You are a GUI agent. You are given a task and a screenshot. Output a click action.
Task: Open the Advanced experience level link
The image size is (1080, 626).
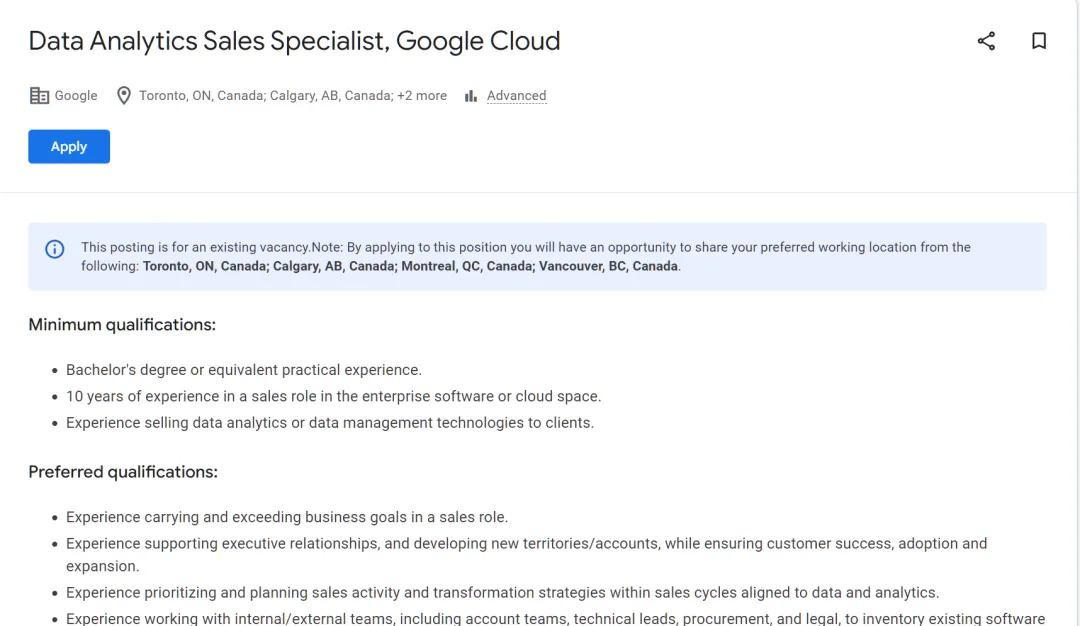pyautogui.click(x=516, y=96)
